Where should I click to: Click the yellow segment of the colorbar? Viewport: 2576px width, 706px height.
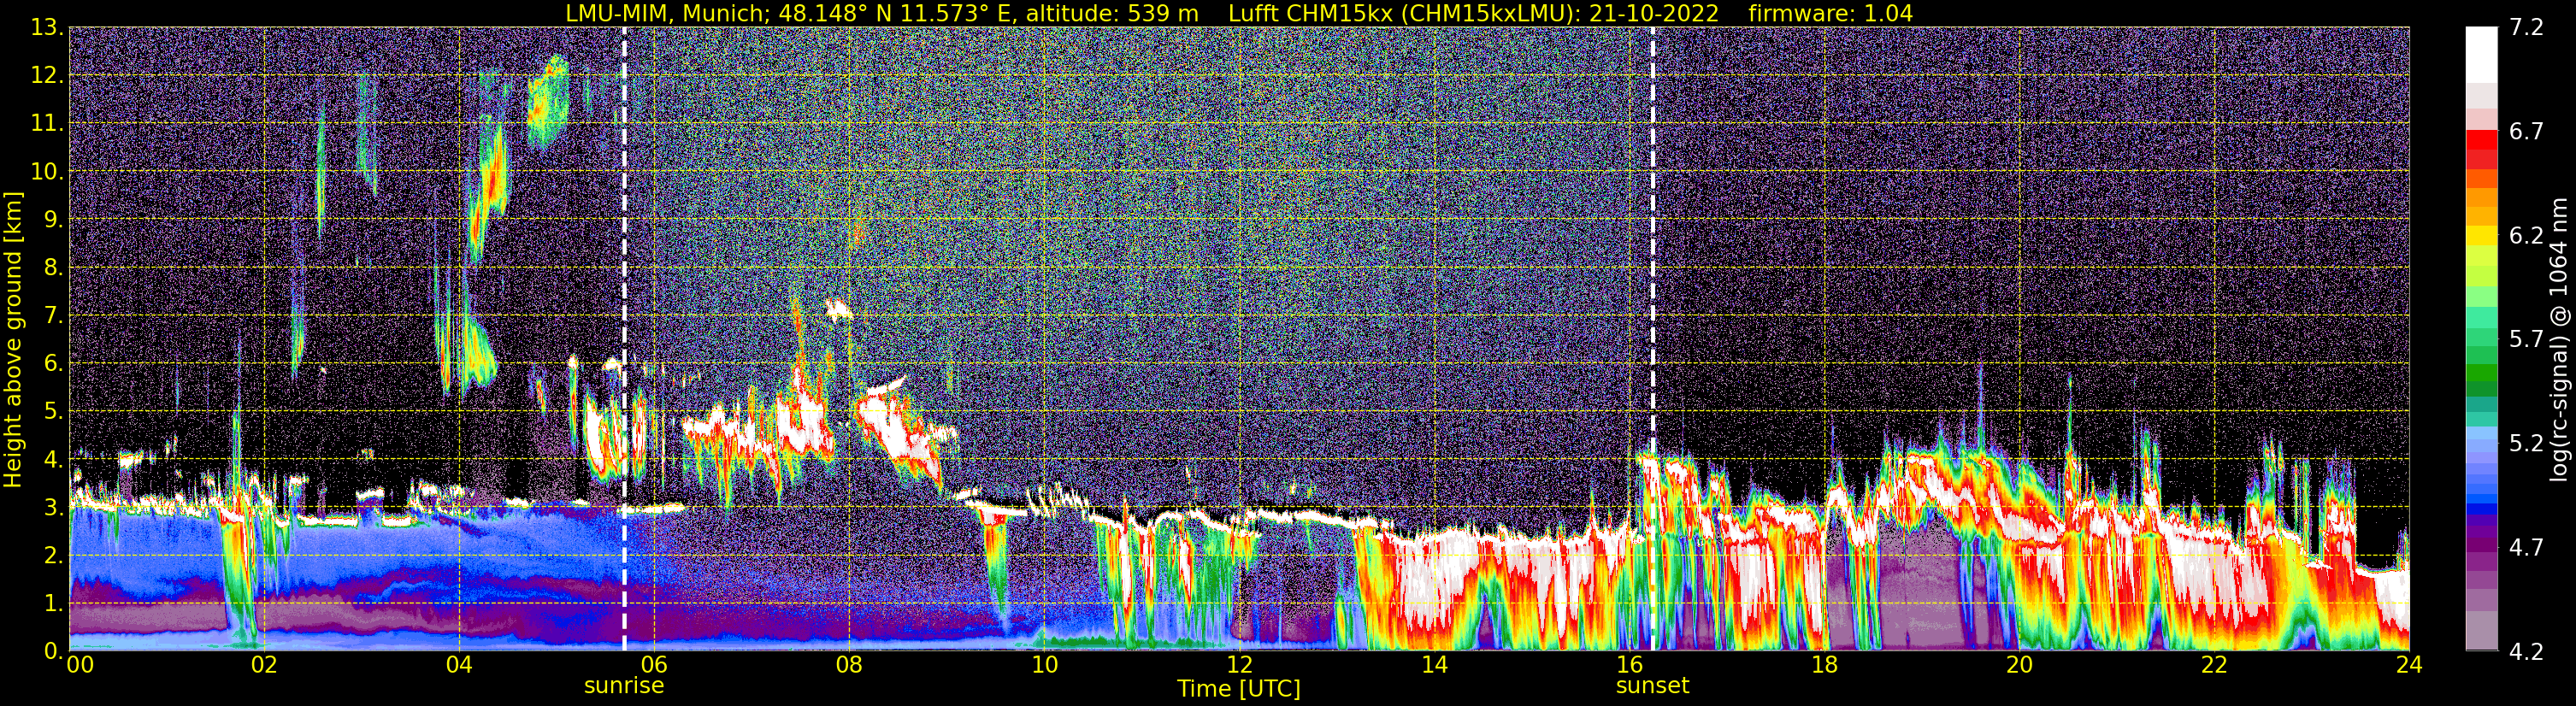tap(2482, 236)
